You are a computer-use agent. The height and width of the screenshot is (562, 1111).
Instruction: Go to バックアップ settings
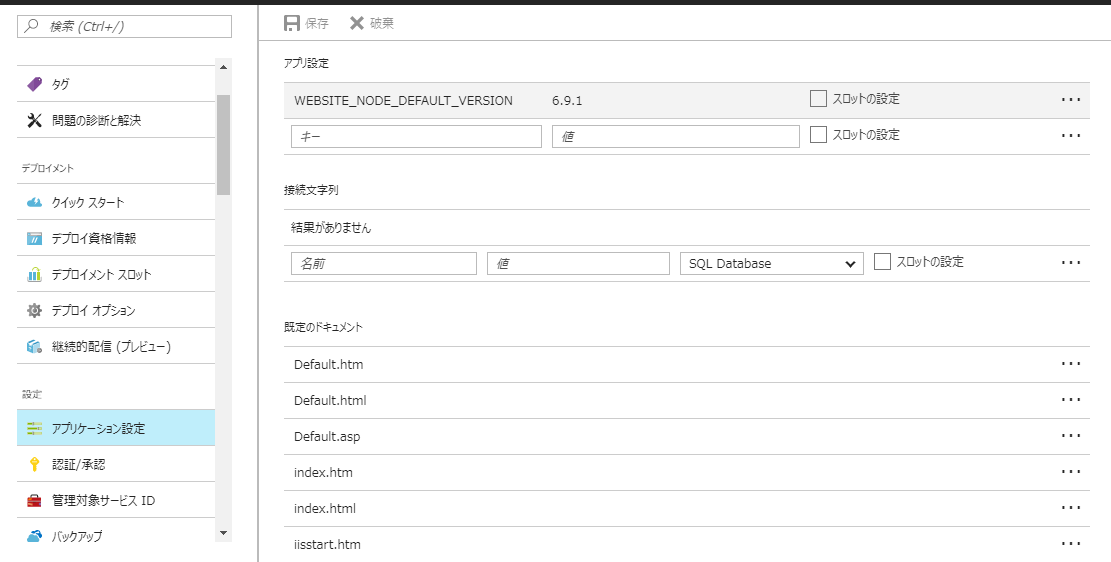click(x=116, y=536)
